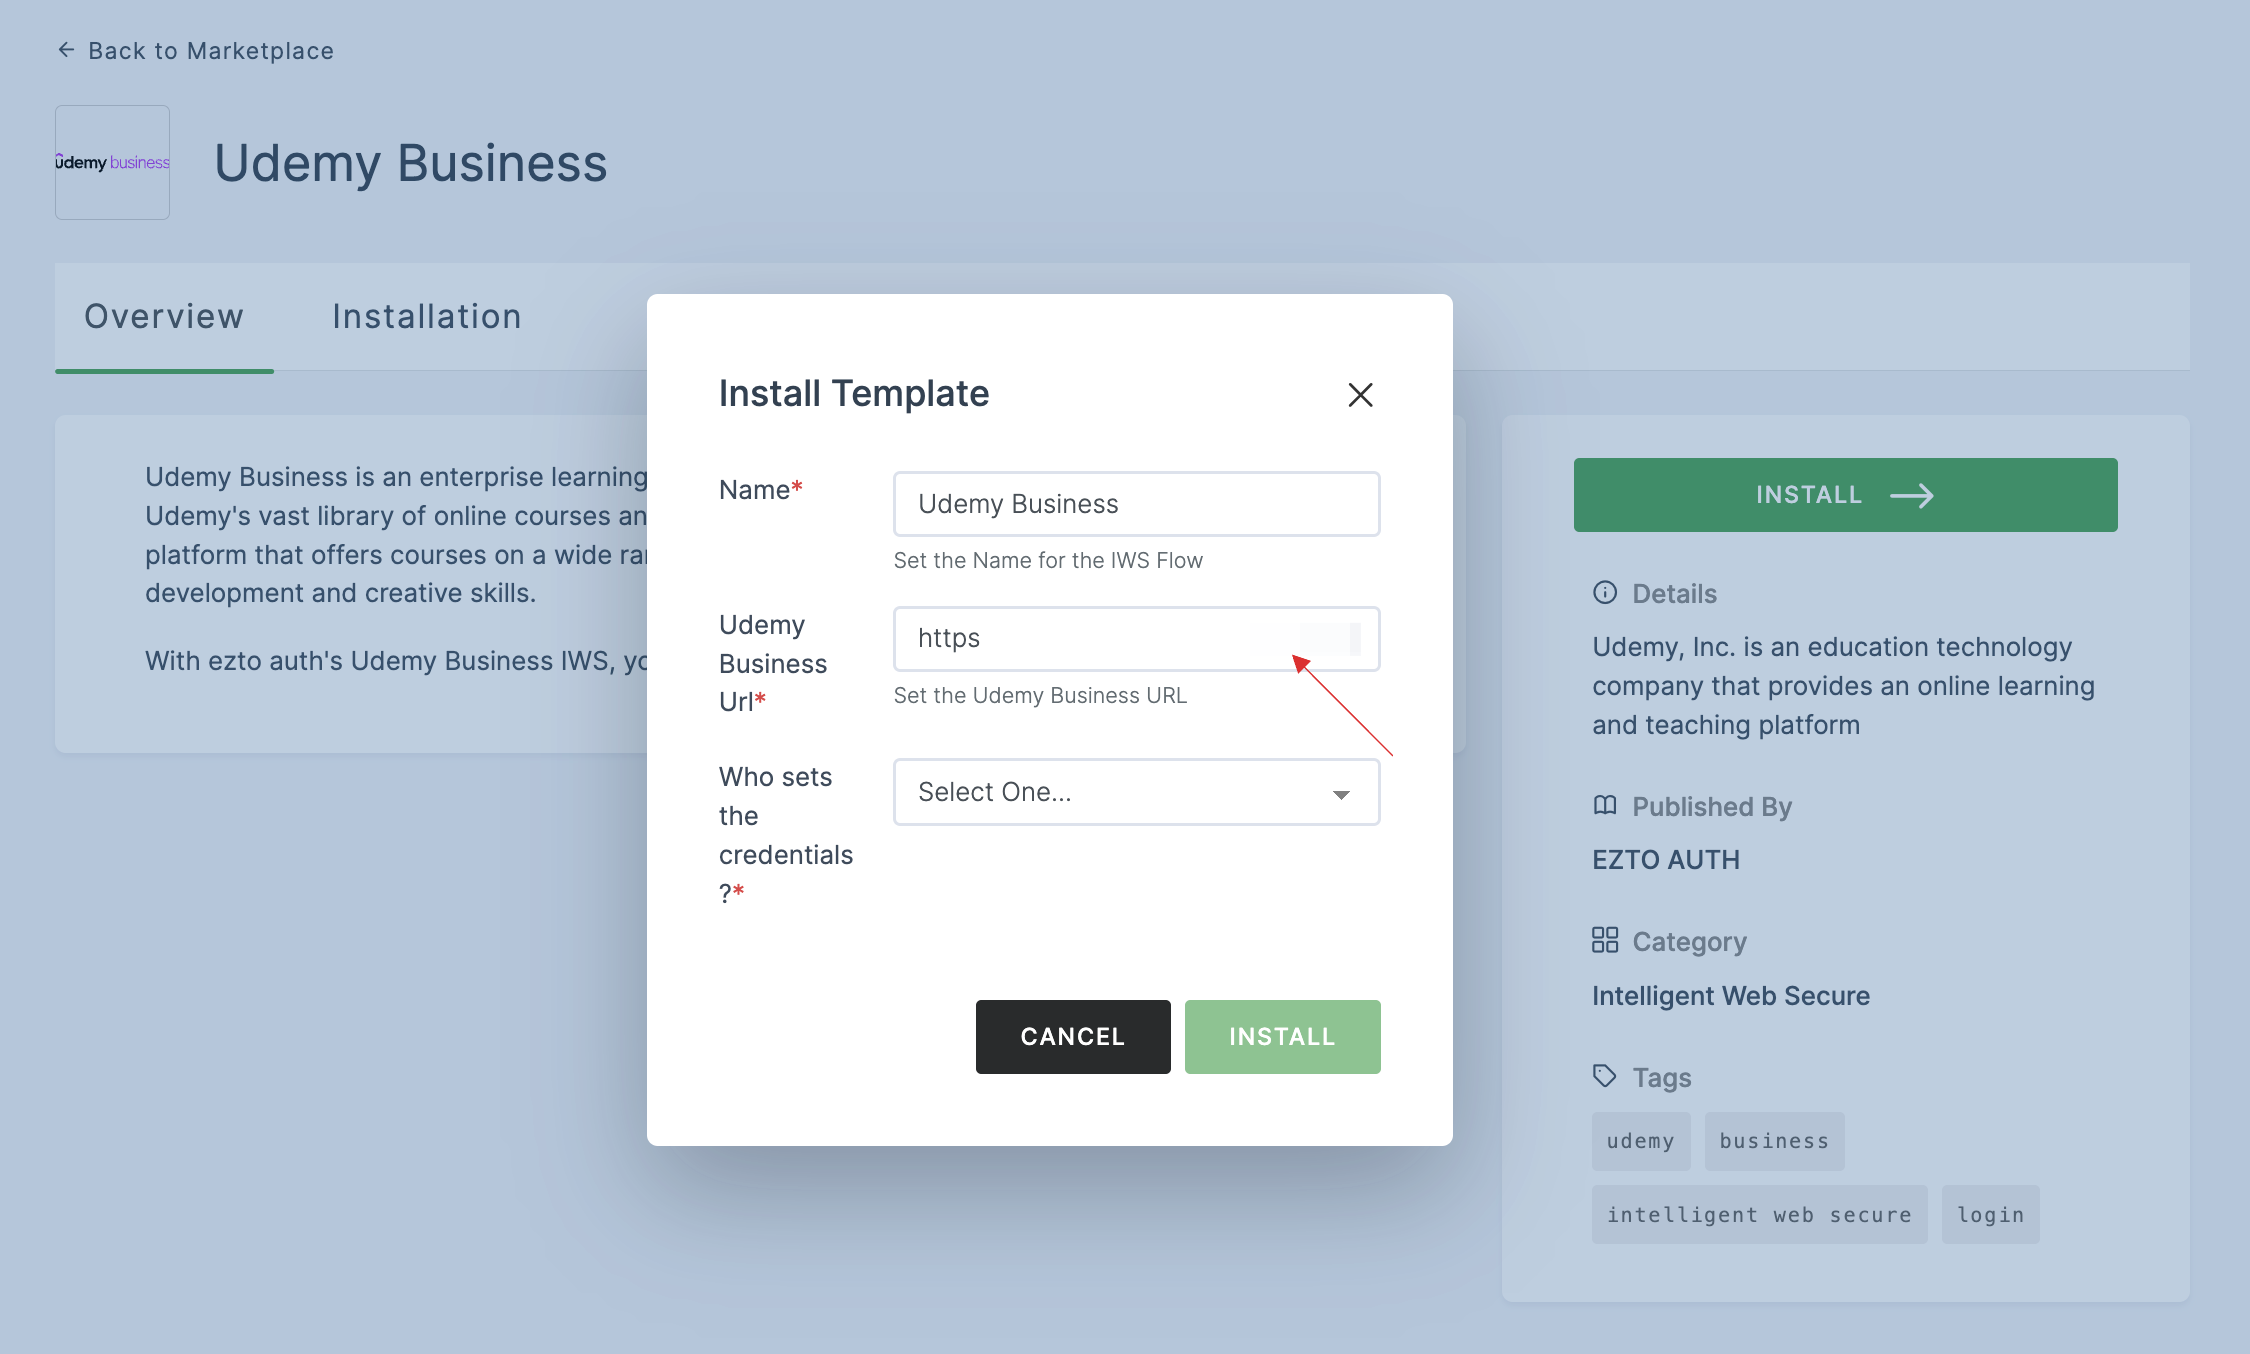Click the dropdown caret arrow

coord(1341,795)
